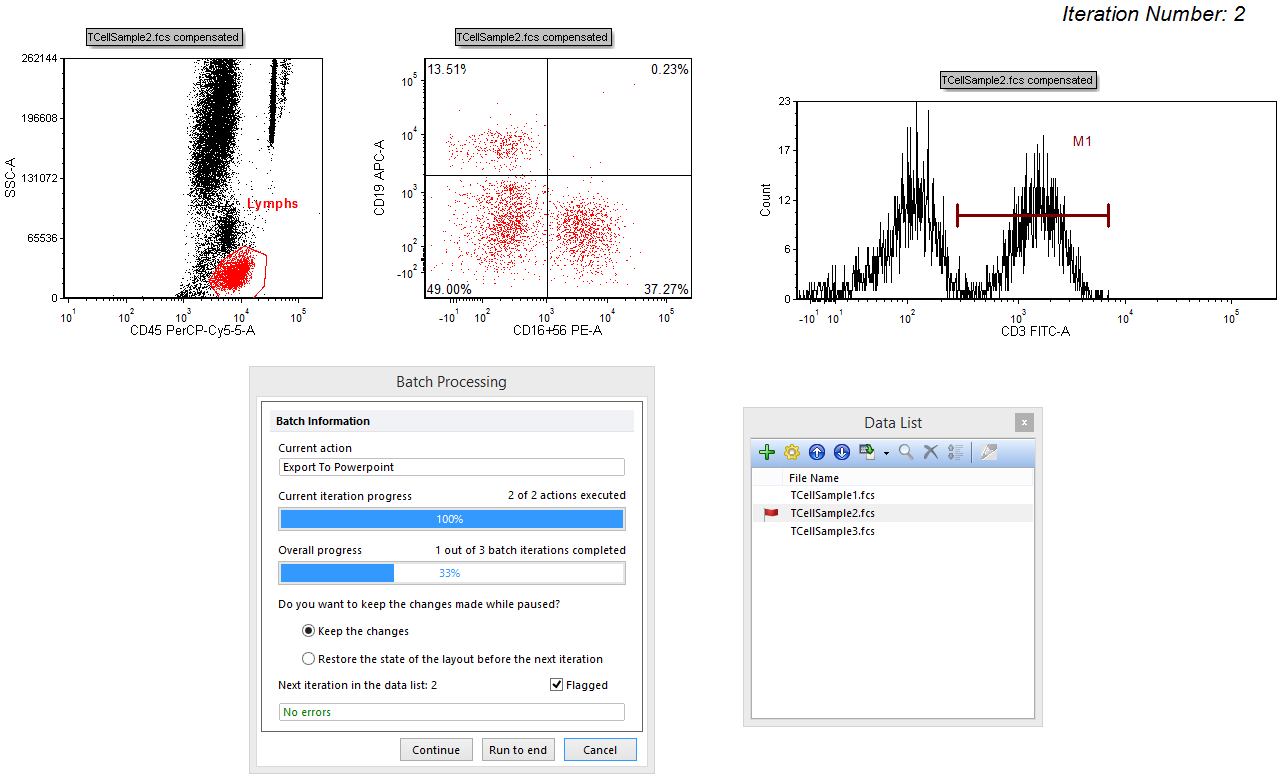1286x781 pixels.
Task: Select Restore the state of layout option
Action: click(x=309, y=659)
